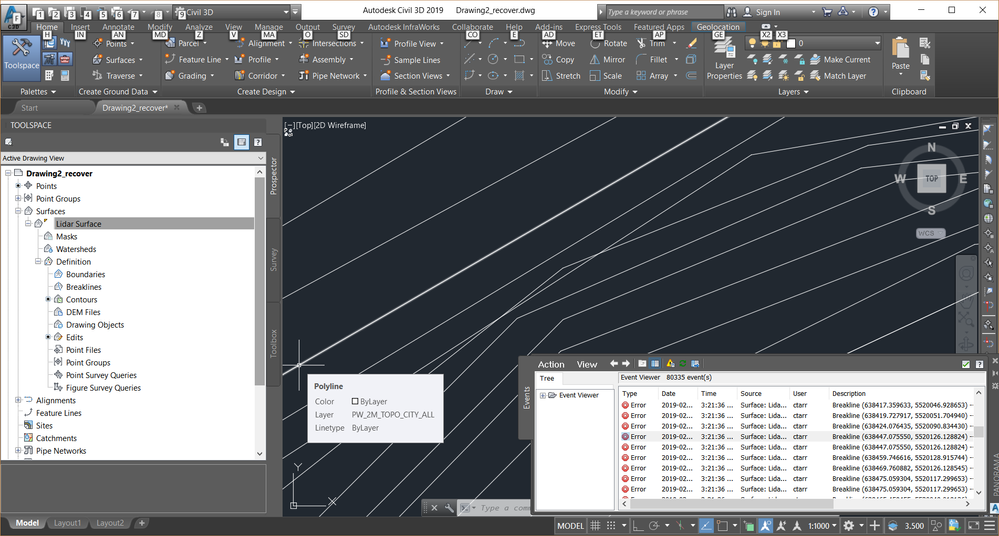Click the Clean Screen status bar icon

click(x=974, y=526)
